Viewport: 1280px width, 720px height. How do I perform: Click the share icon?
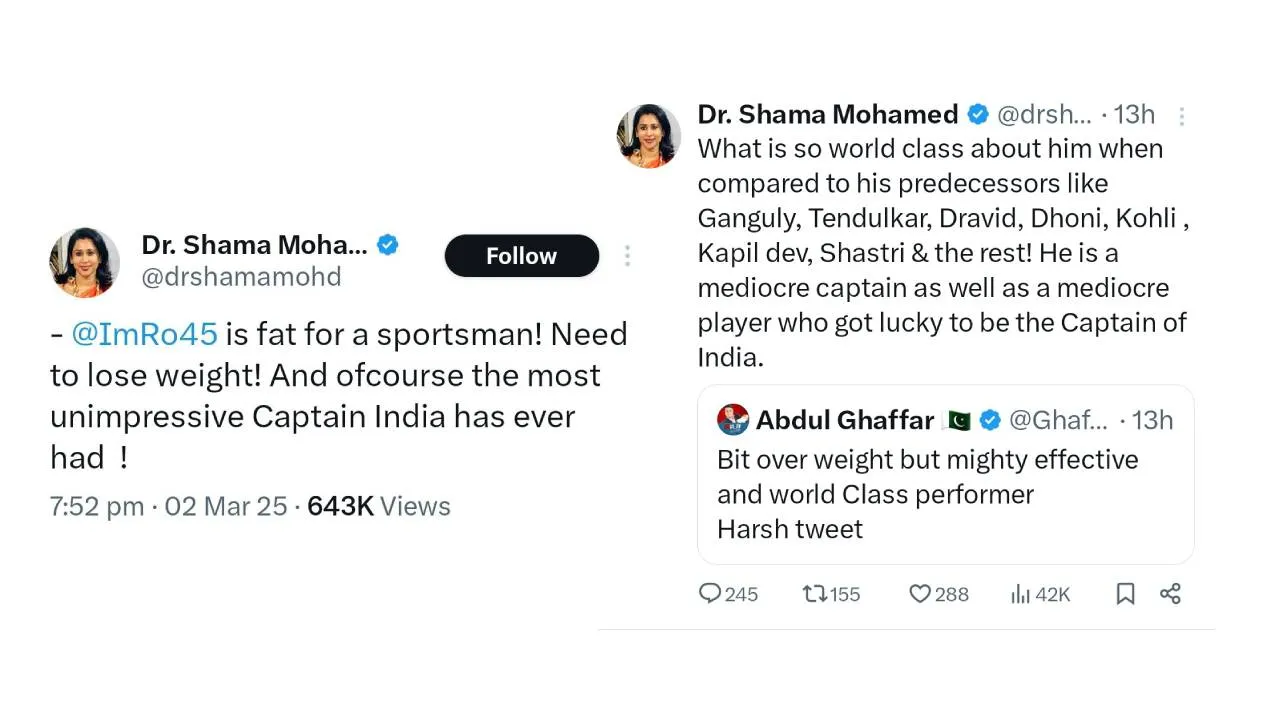point(1171,594)
